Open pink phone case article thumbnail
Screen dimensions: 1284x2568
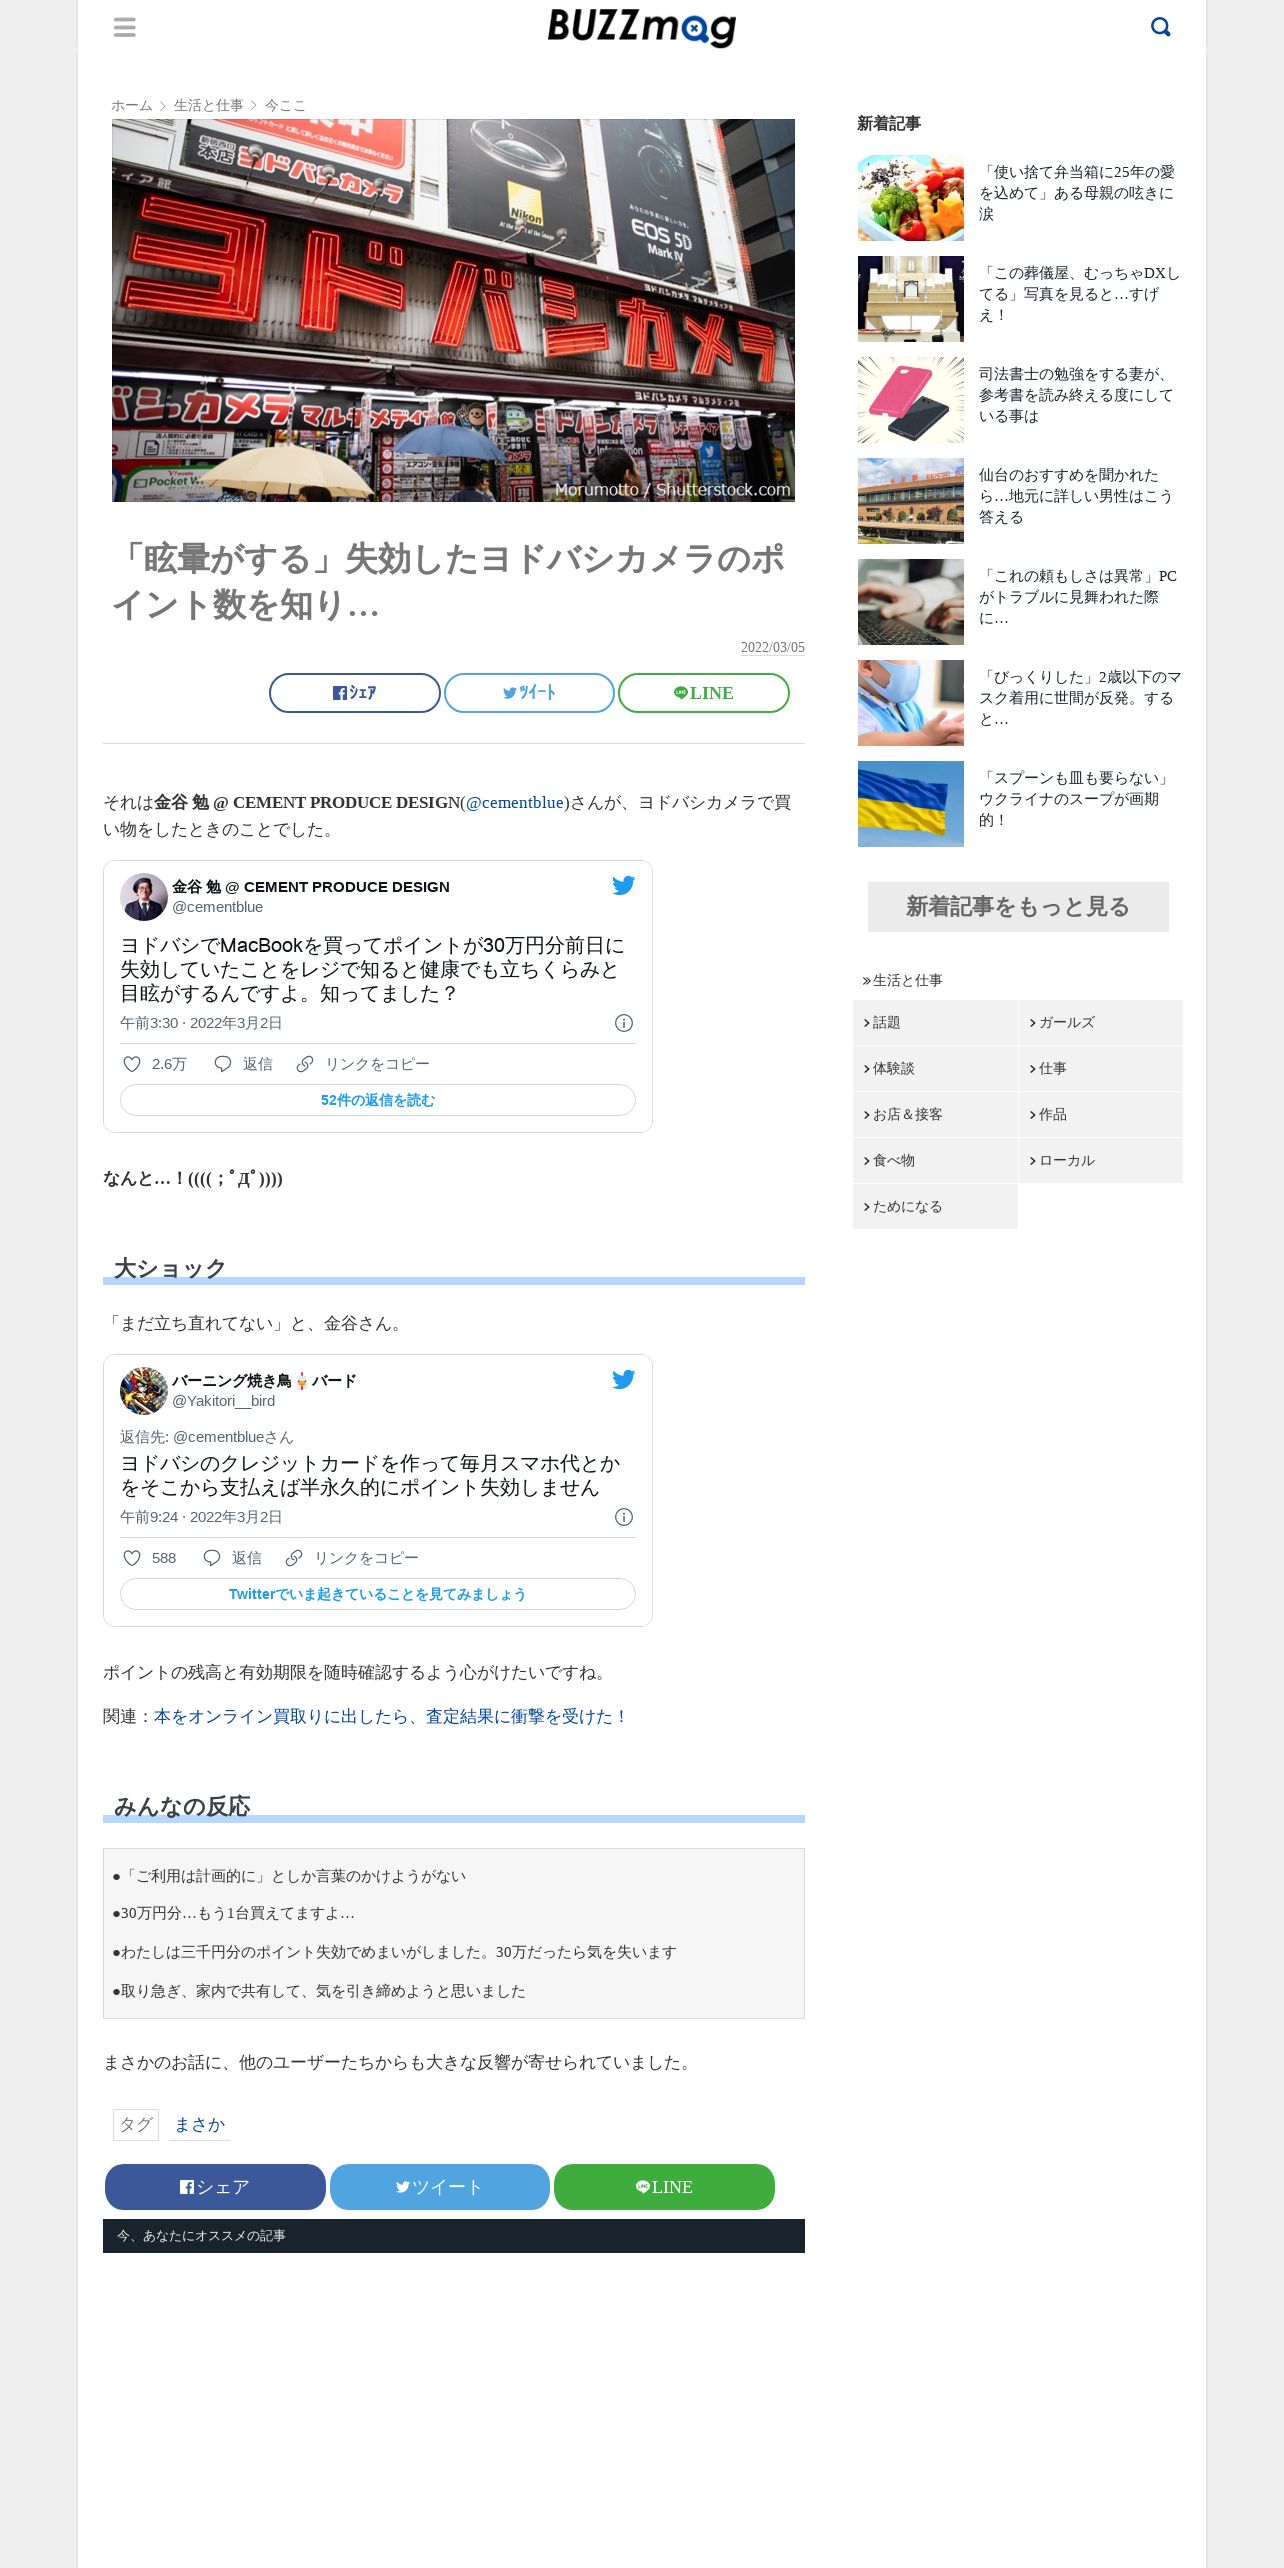[x=911, y=400]
